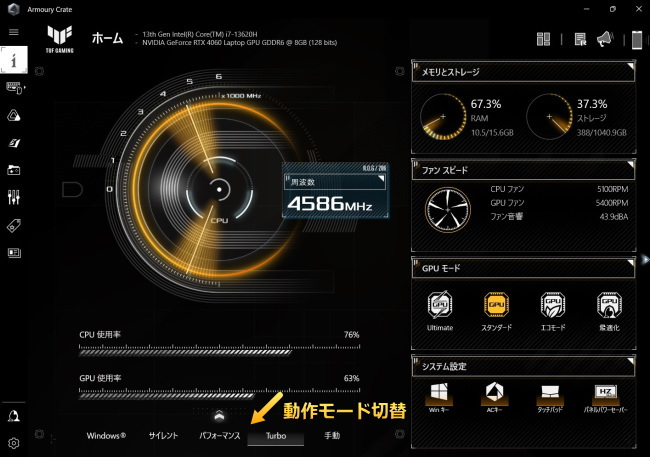Viewport: 650px width, 457px height.
Task: Open Aura Sync triangle icon in the sidebar
Action: [14, 116]
